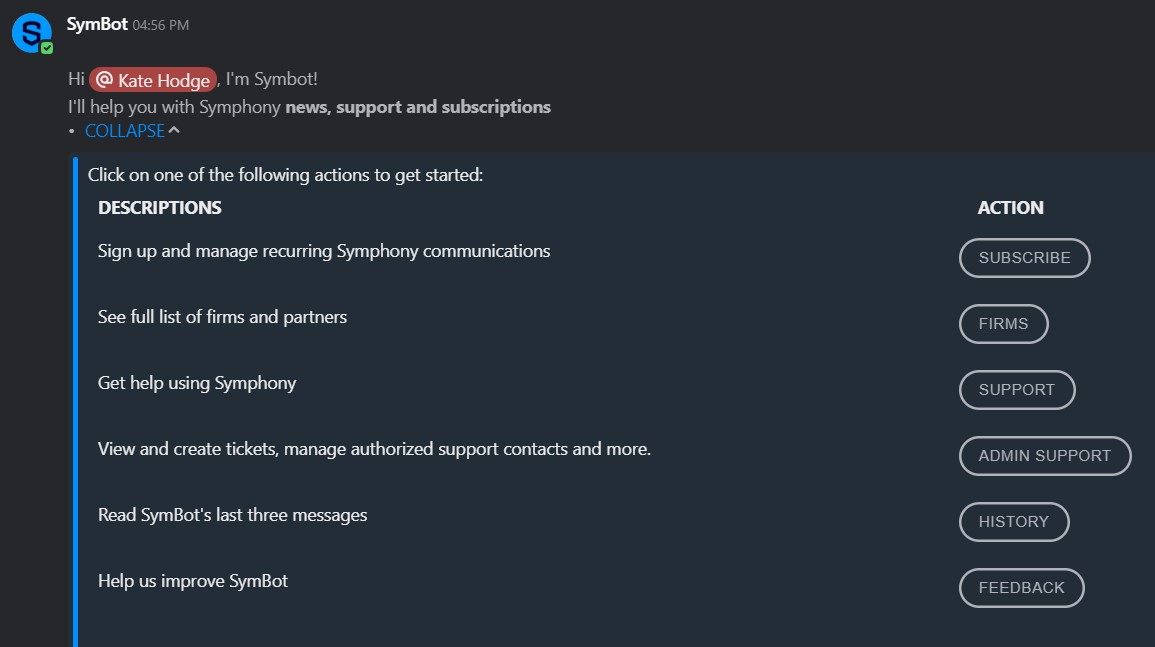Image resolution: width=1155 pixels, height=647 pixels.
Task: Click the SymBot avatar icon
Action: click(x=31, y=33)
